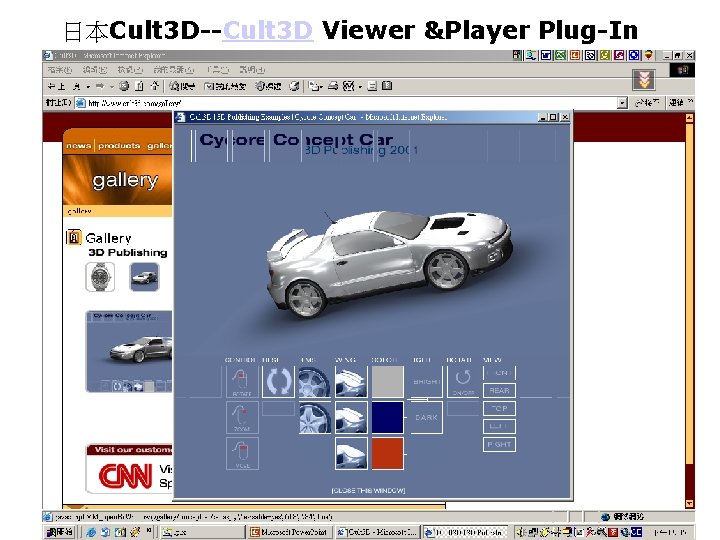Image resolution: width=720 pixels, height=540 pixels.
Task: Click the browser Favorites toolbar button
Action: pos(225,86)
